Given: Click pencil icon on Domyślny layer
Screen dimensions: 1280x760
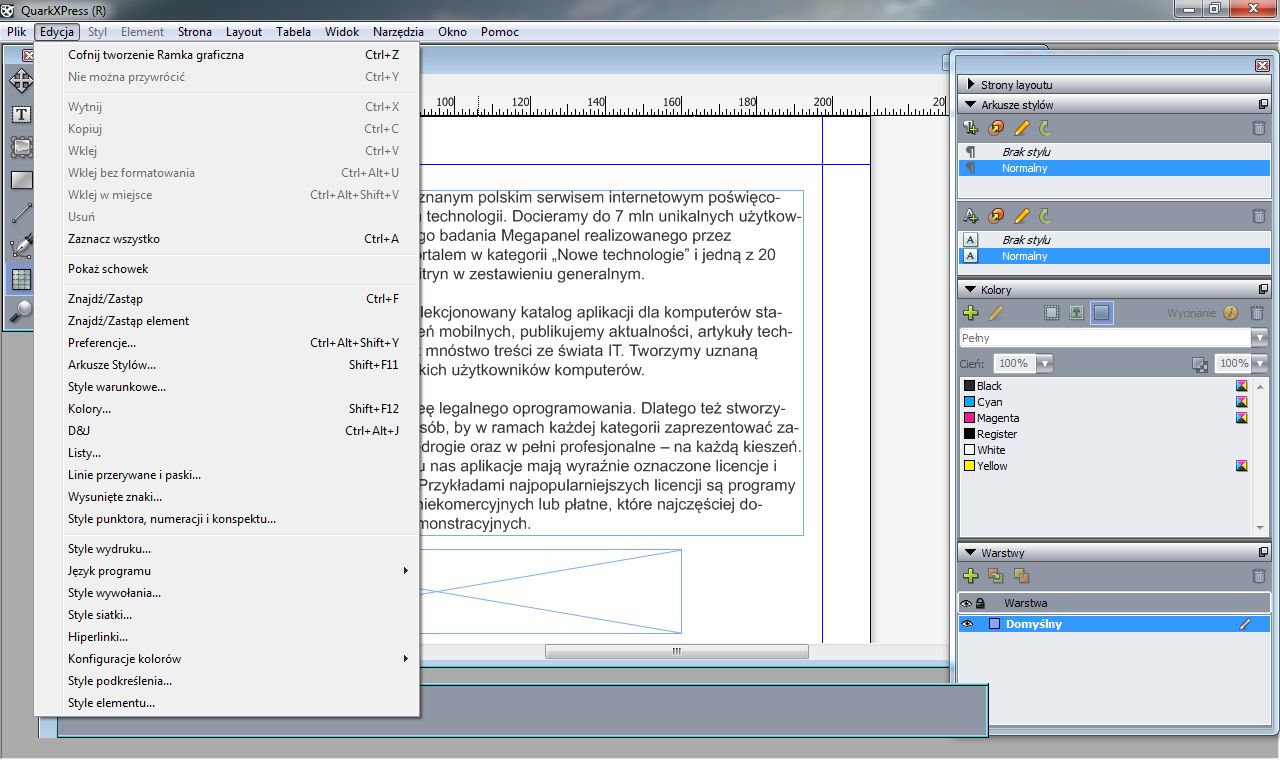Looking at the screenshot, I should (x=1245, y=624).
